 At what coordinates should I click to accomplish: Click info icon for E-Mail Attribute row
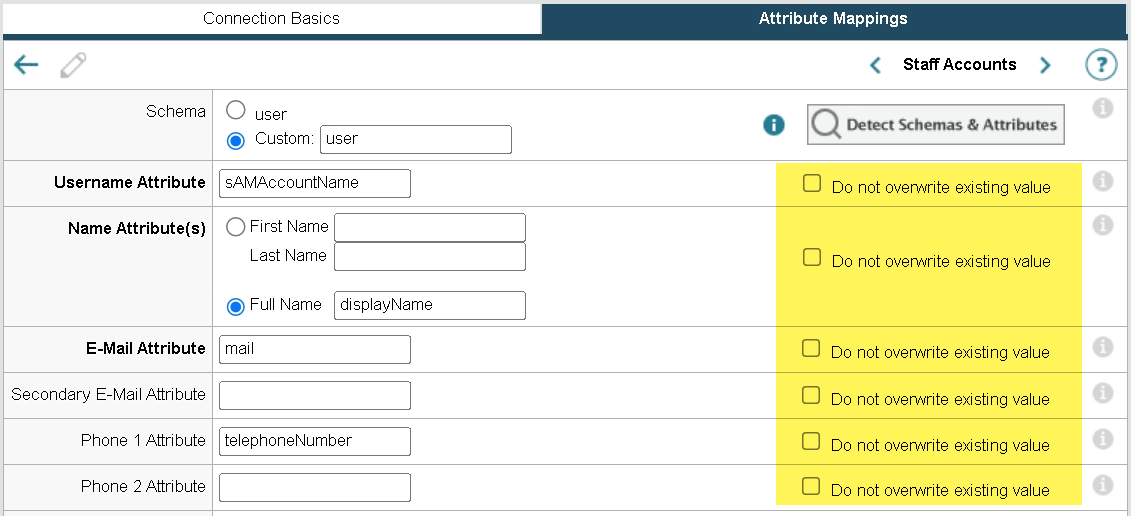[x=1102, y=347]
